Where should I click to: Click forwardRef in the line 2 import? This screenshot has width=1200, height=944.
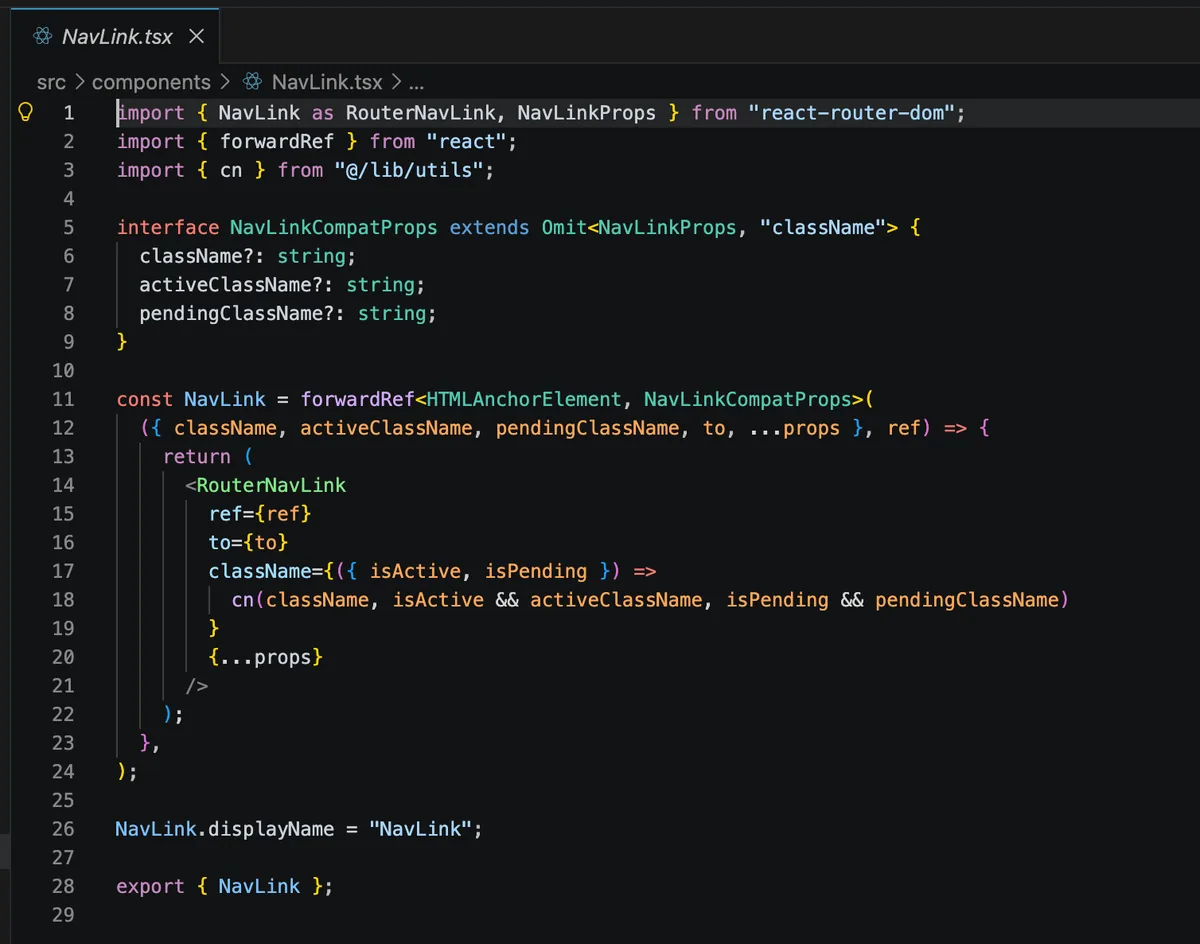coord(277,142)
